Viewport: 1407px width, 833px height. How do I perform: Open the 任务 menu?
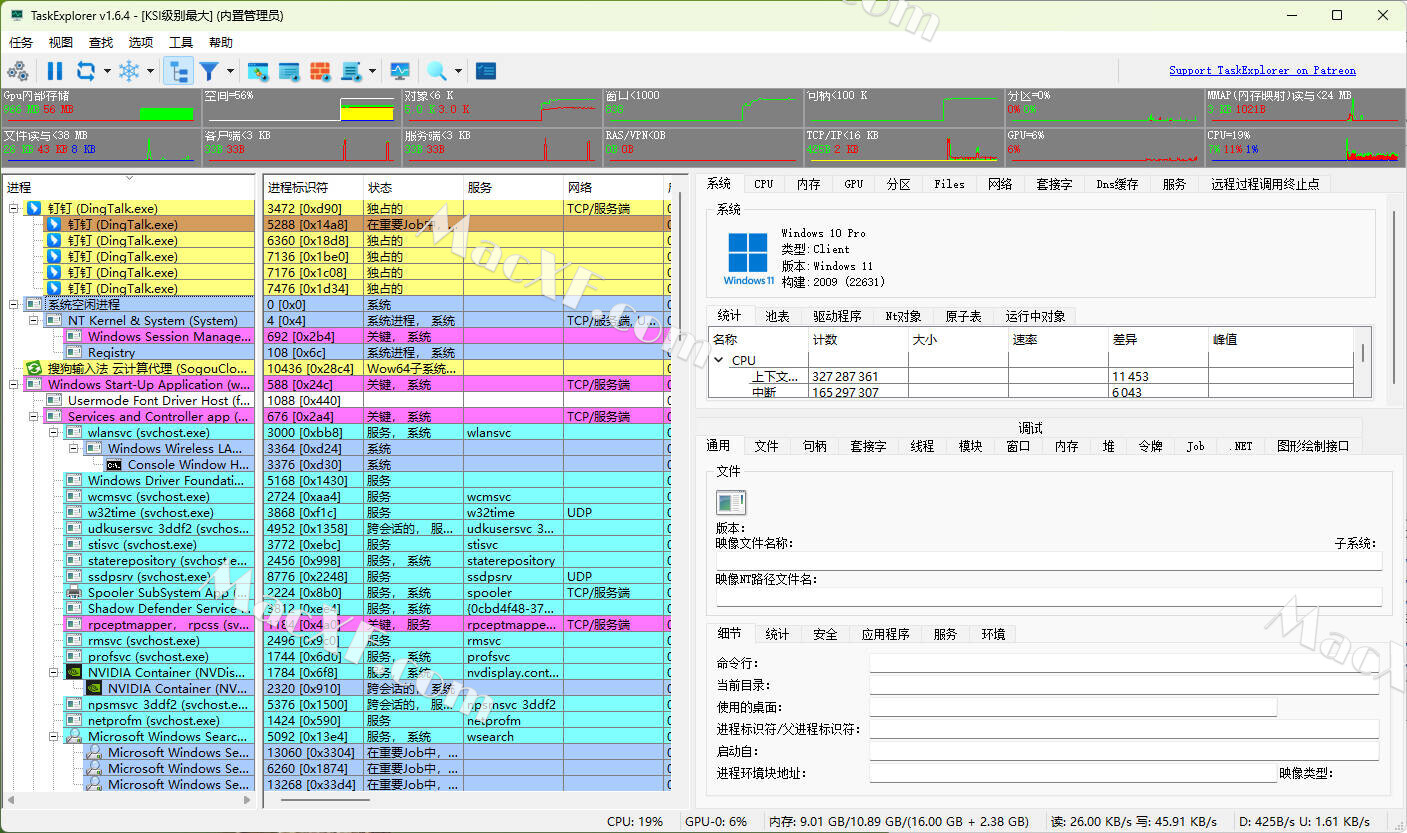click(21, 43)
